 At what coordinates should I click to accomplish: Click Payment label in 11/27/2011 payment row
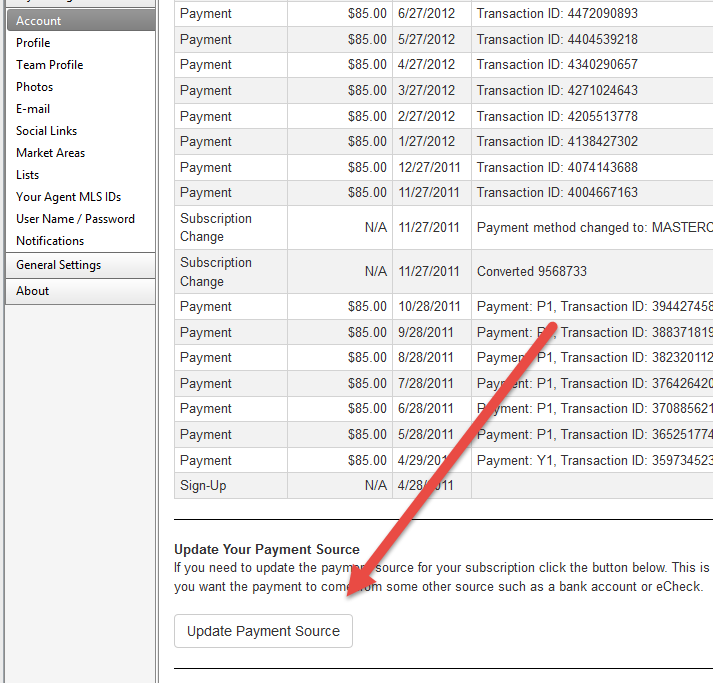point(206,193)
